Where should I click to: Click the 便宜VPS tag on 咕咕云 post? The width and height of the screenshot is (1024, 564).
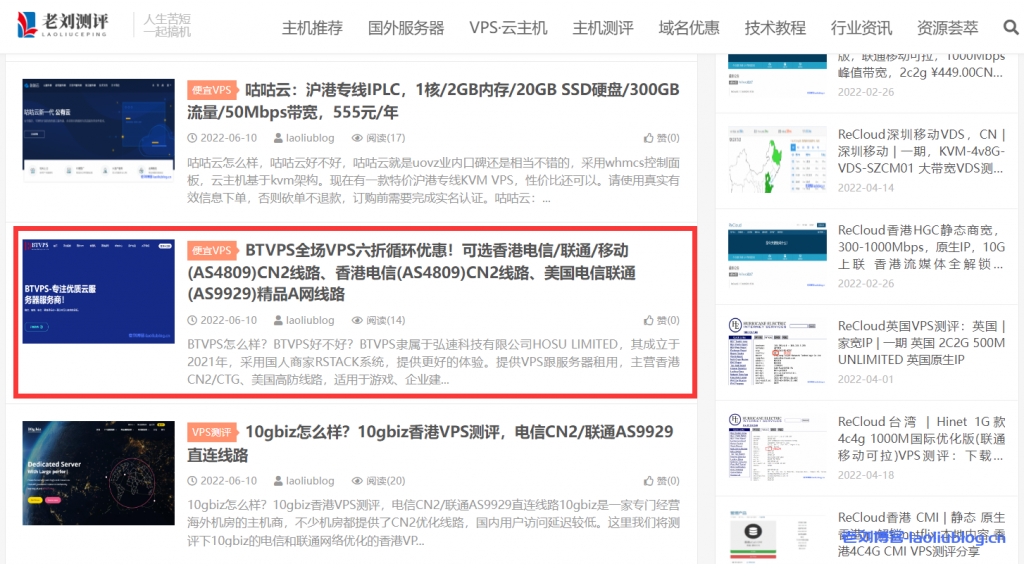(x=211, y=90)
